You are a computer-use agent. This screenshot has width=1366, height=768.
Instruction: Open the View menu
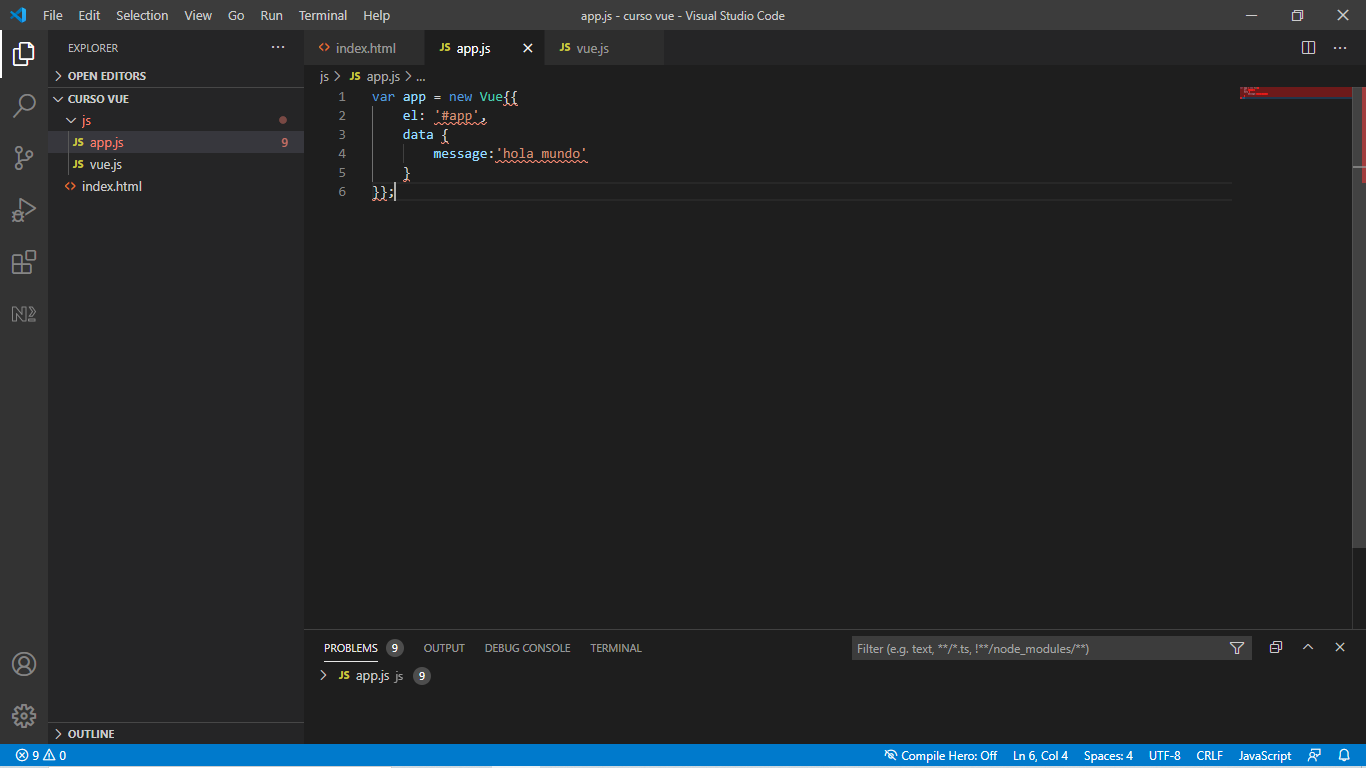[198, 15]
